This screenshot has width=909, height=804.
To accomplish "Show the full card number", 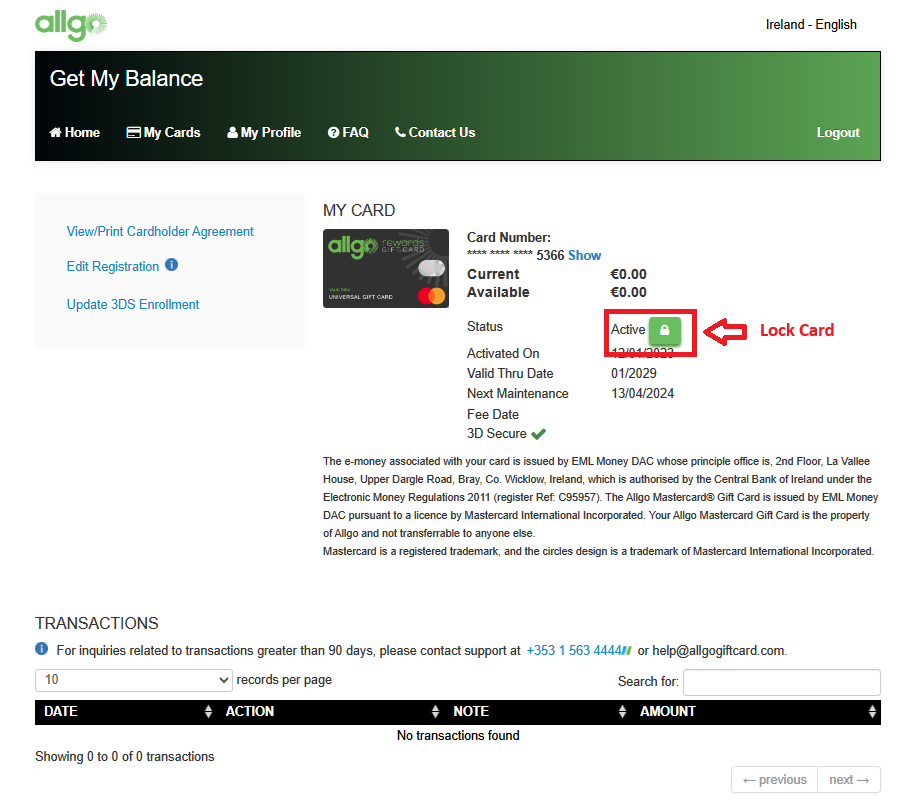I will click(585, 255).
